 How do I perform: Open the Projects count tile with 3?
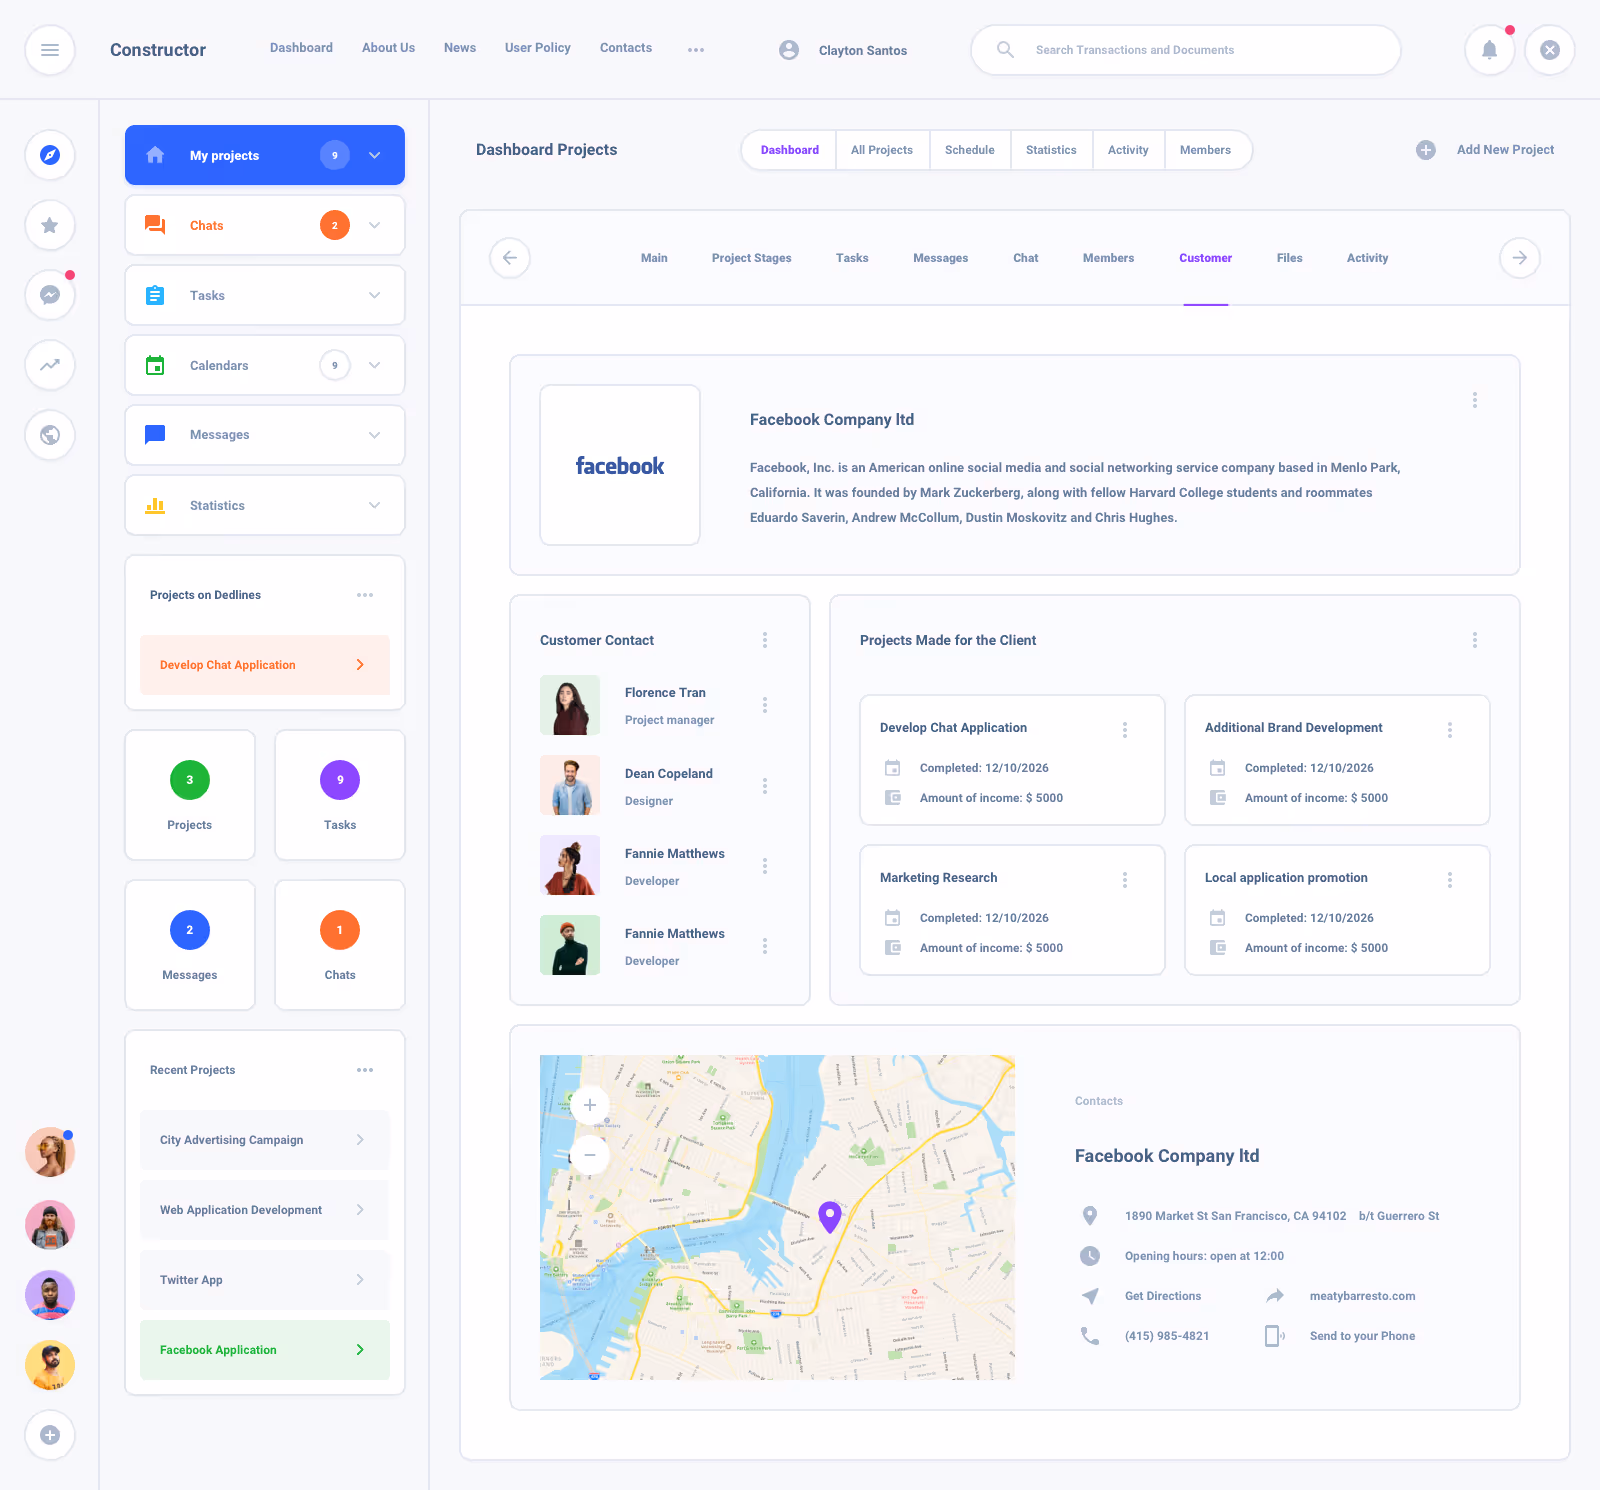[x=190, y=795]
